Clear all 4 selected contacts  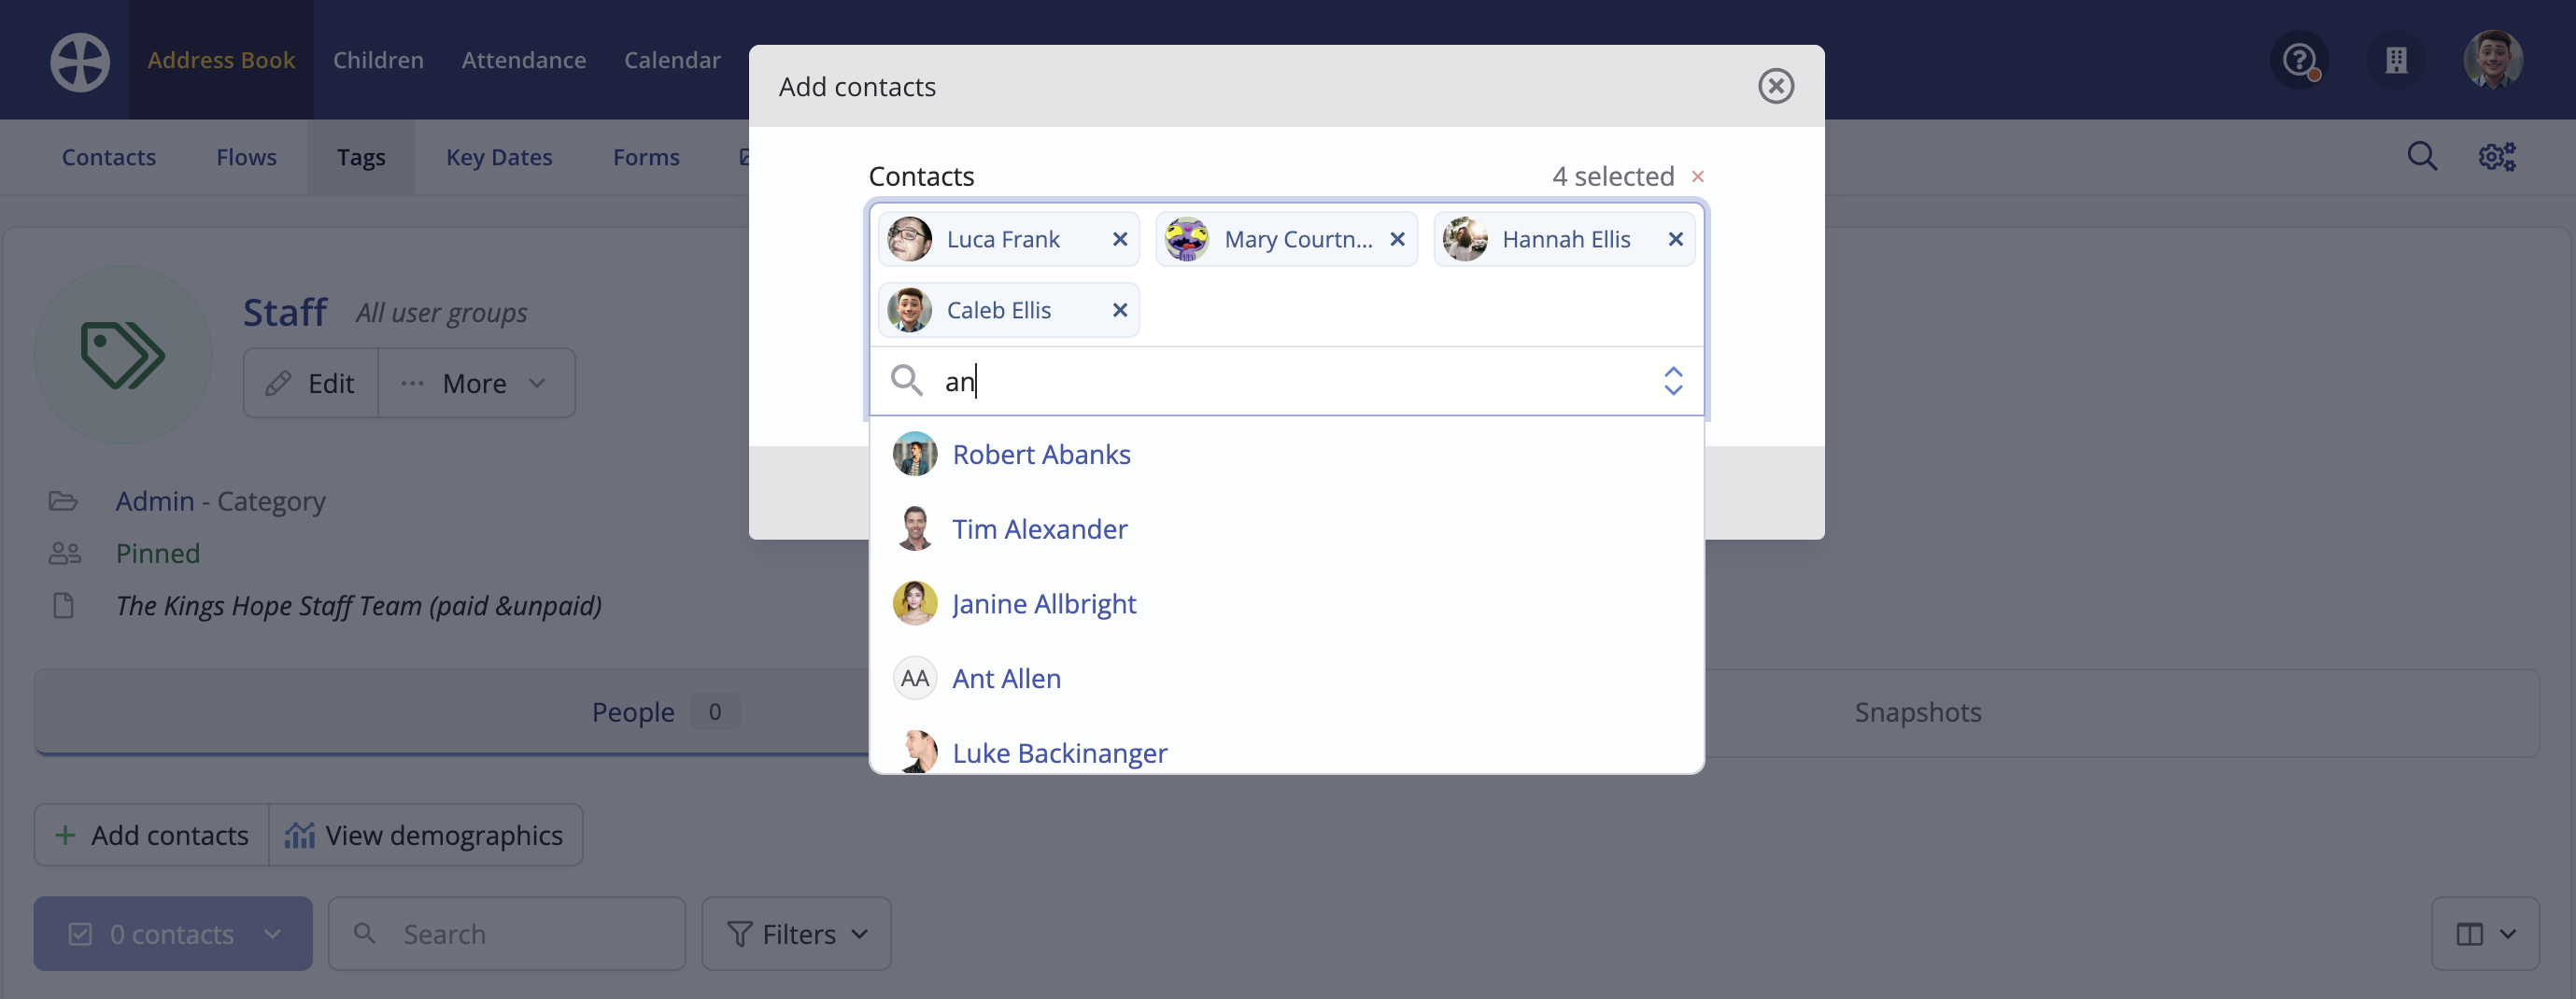(x=1698, y=176)
